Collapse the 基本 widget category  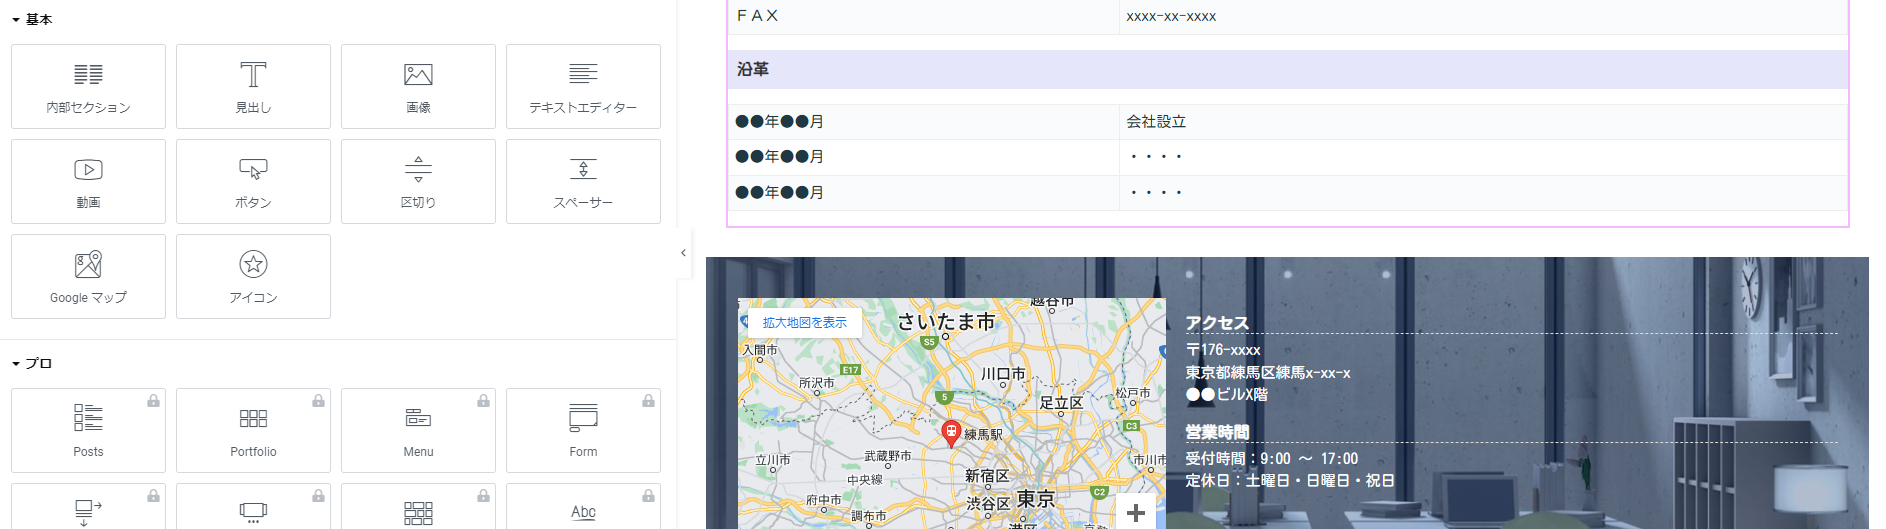coord(32,19)
